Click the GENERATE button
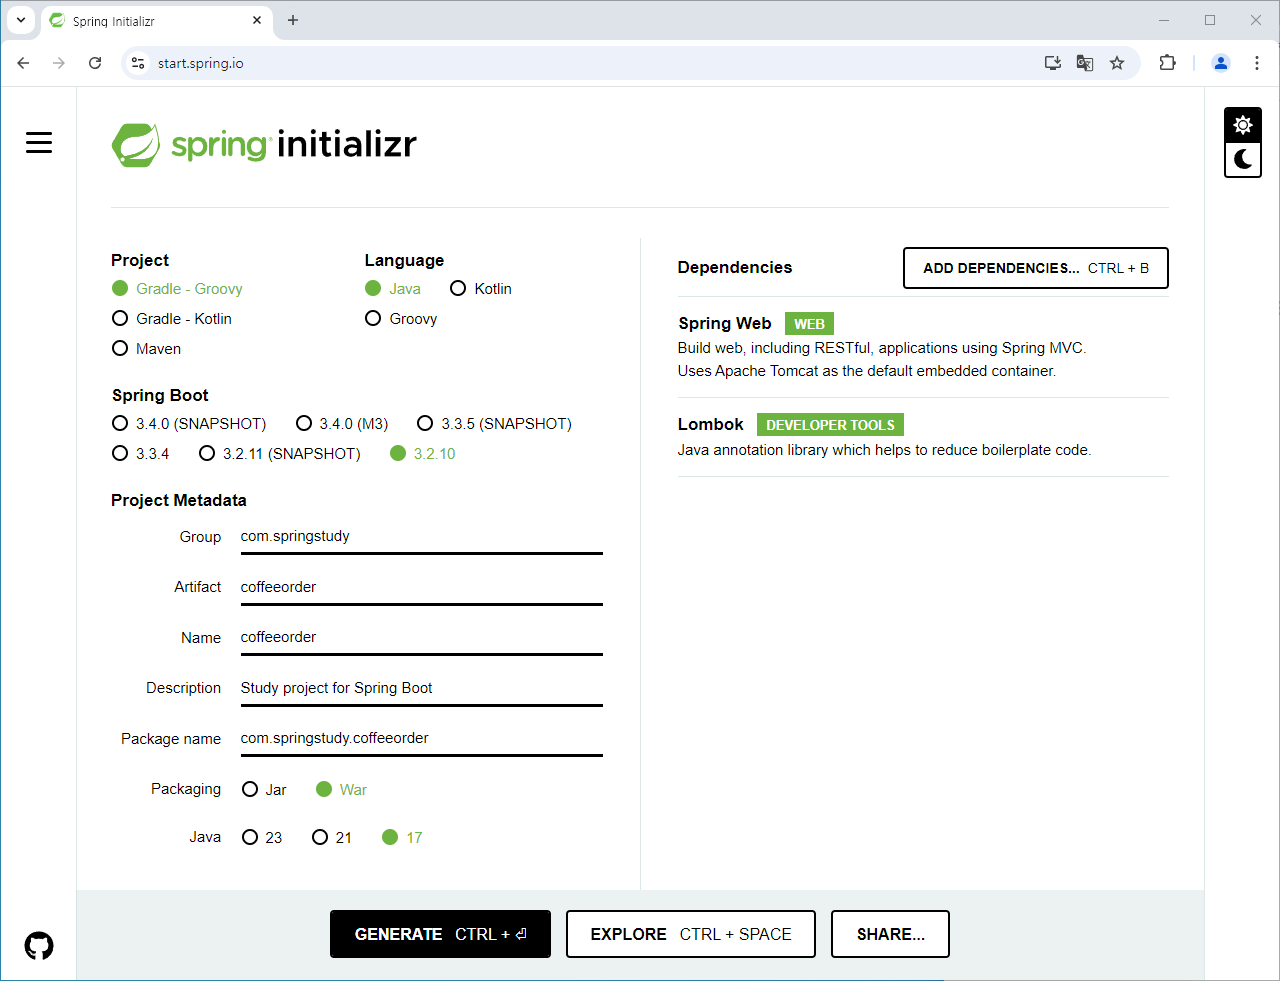The width and height of the screenshot is (1280, 981). 440,933
